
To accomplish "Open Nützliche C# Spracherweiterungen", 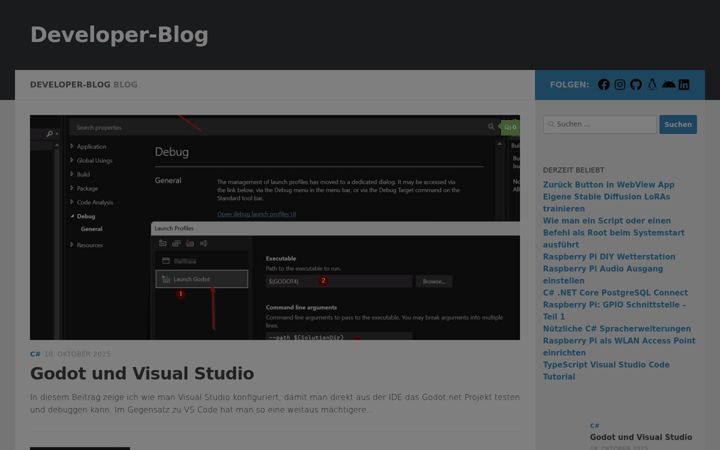I will coord(617,329).
